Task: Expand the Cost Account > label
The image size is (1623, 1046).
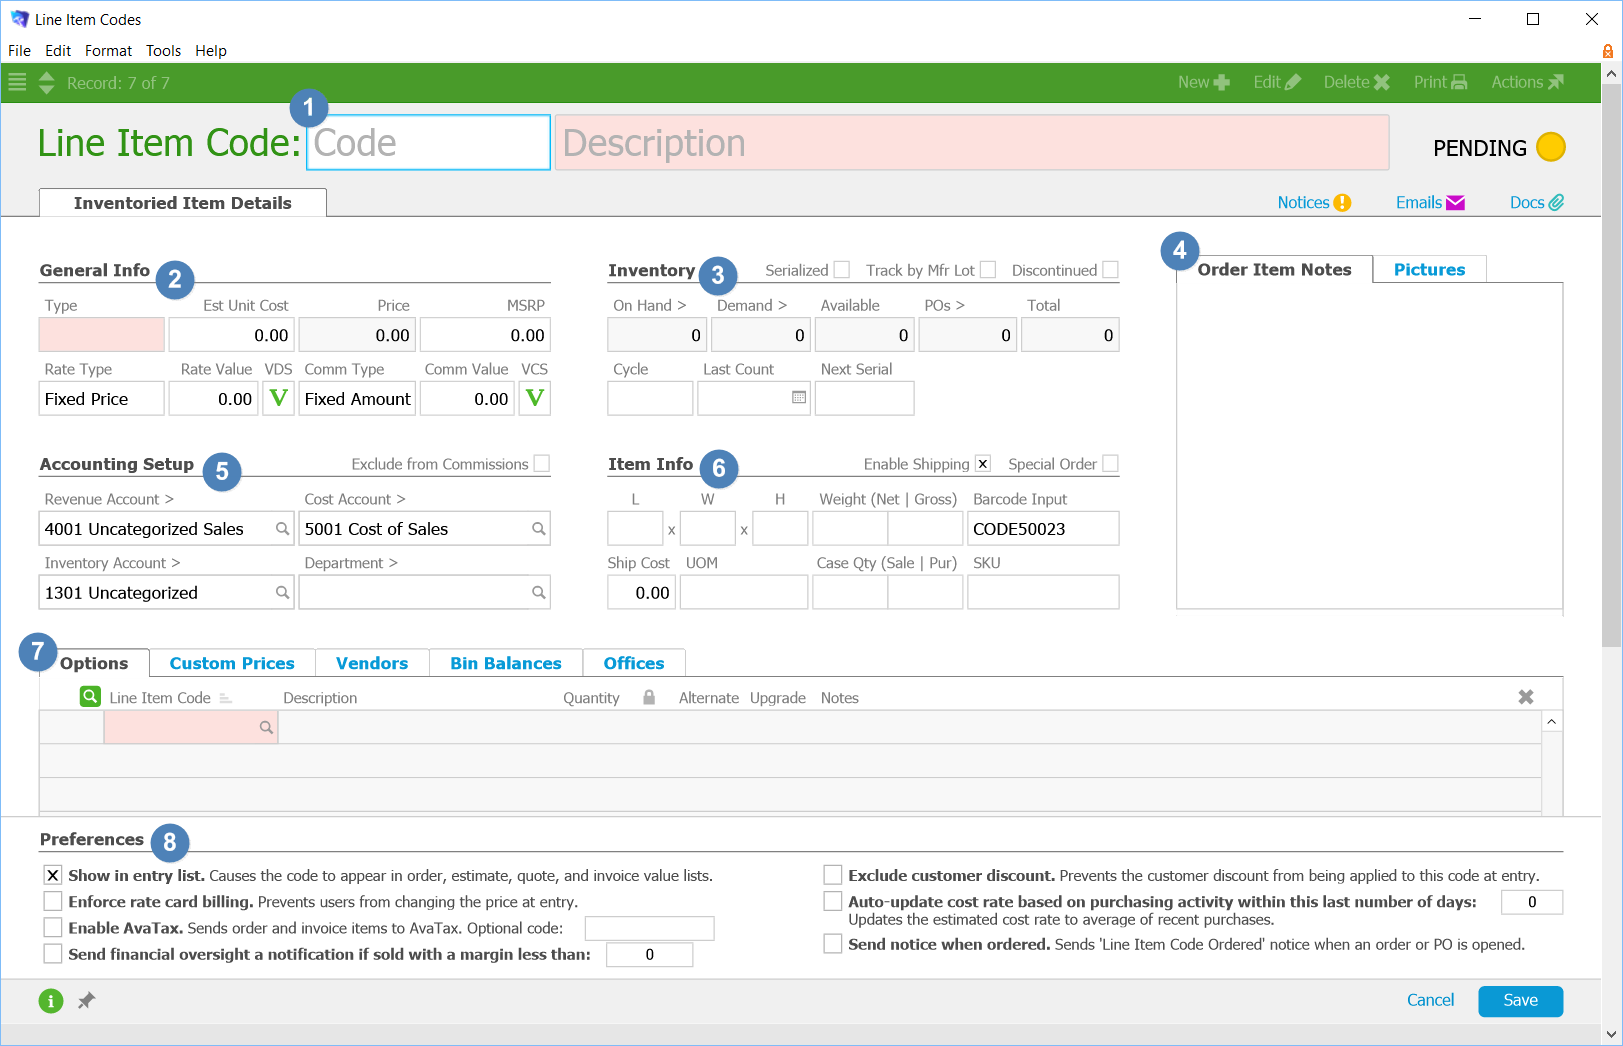Action: click(x=355, y=499)
